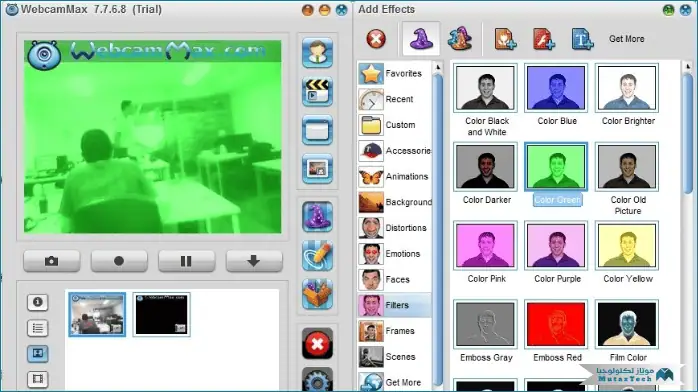Open the settings gear icon
This screenshot has height=392, width=698.
click(x=317, y=380)
